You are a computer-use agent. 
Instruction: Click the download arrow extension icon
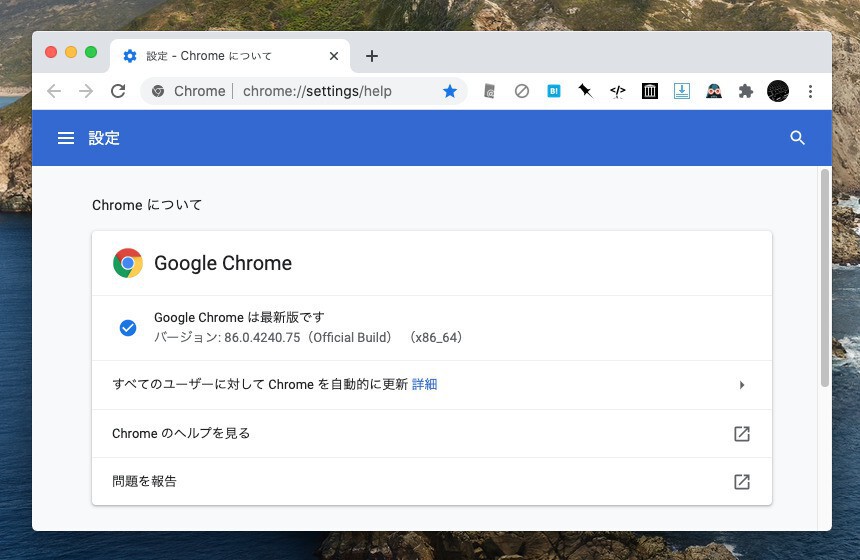pos(682,91)
